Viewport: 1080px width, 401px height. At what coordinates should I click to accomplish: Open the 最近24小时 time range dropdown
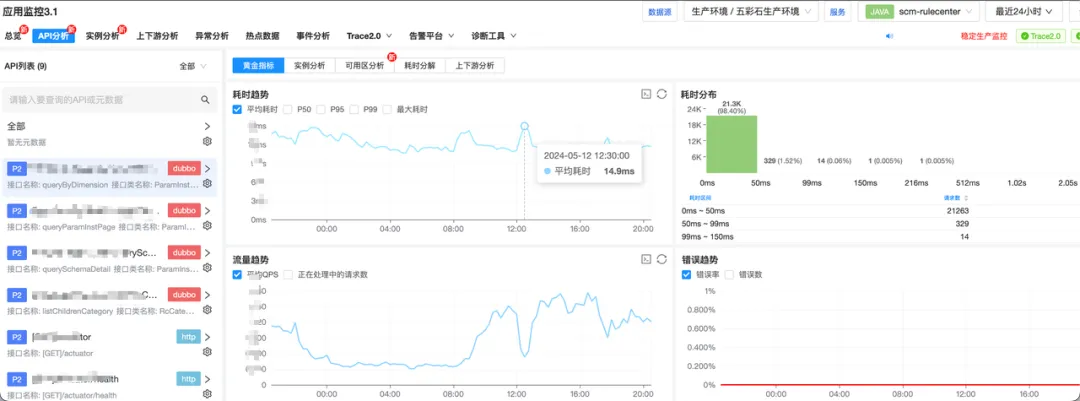(1024, 12)
